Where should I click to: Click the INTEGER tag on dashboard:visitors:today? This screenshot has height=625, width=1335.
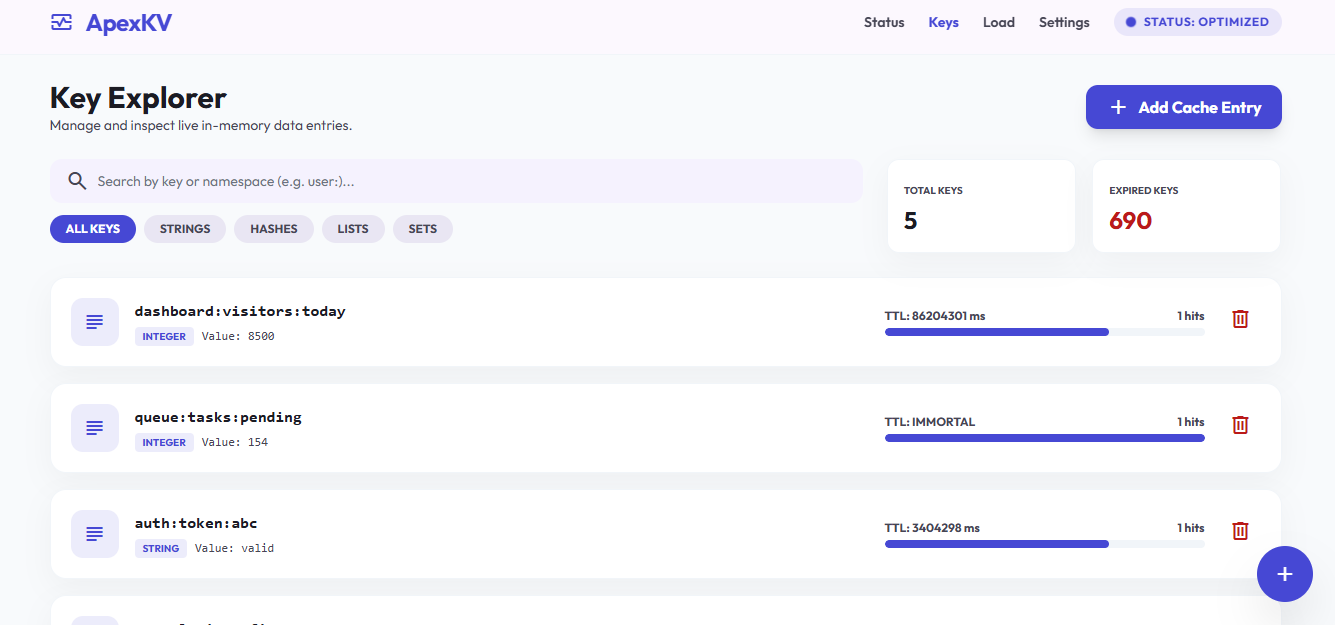coord(164,337)
